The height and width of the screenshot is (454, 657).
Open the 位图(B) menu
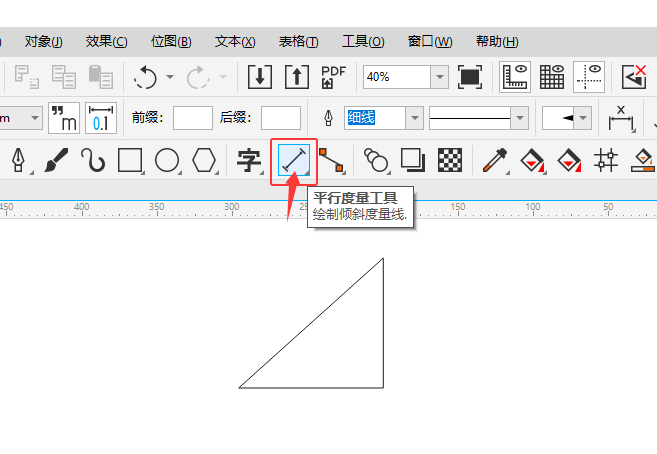[x=171, y=41]
